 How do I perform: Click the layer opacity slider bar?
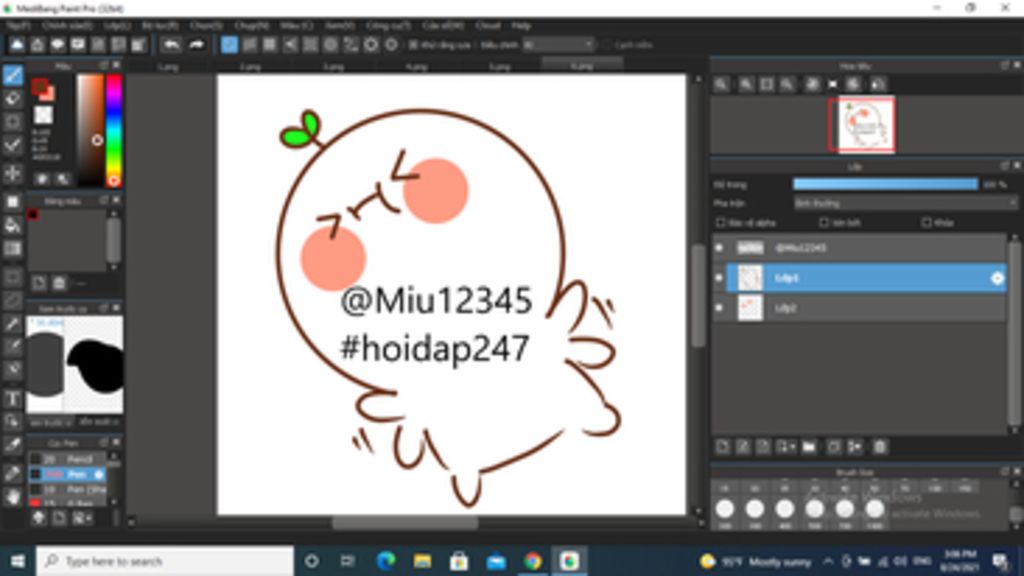pos(886,185)
